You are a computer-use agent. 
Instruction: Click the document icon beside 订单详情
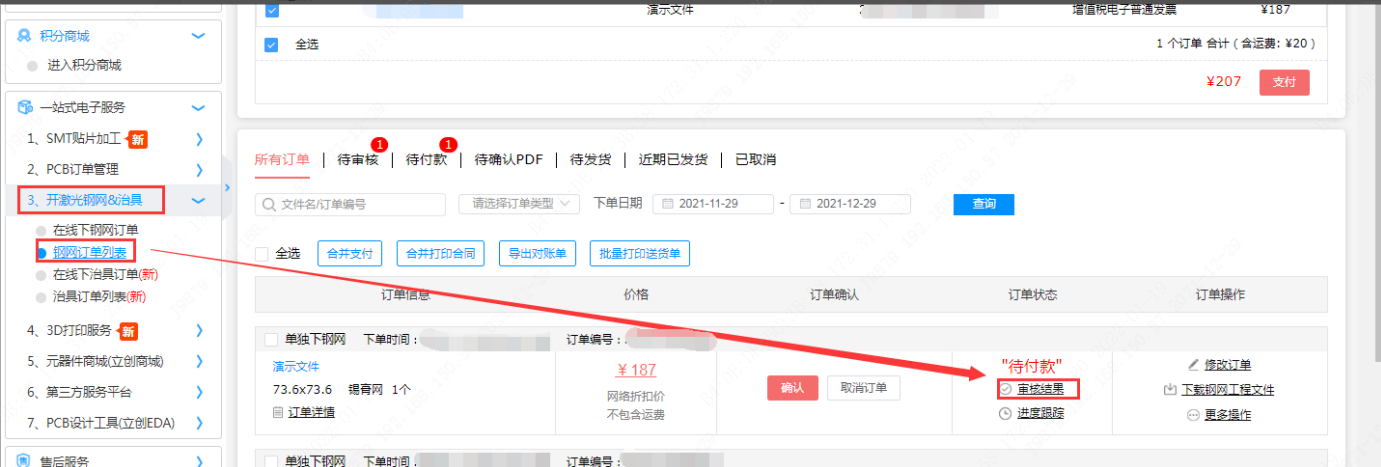[278, 412]
